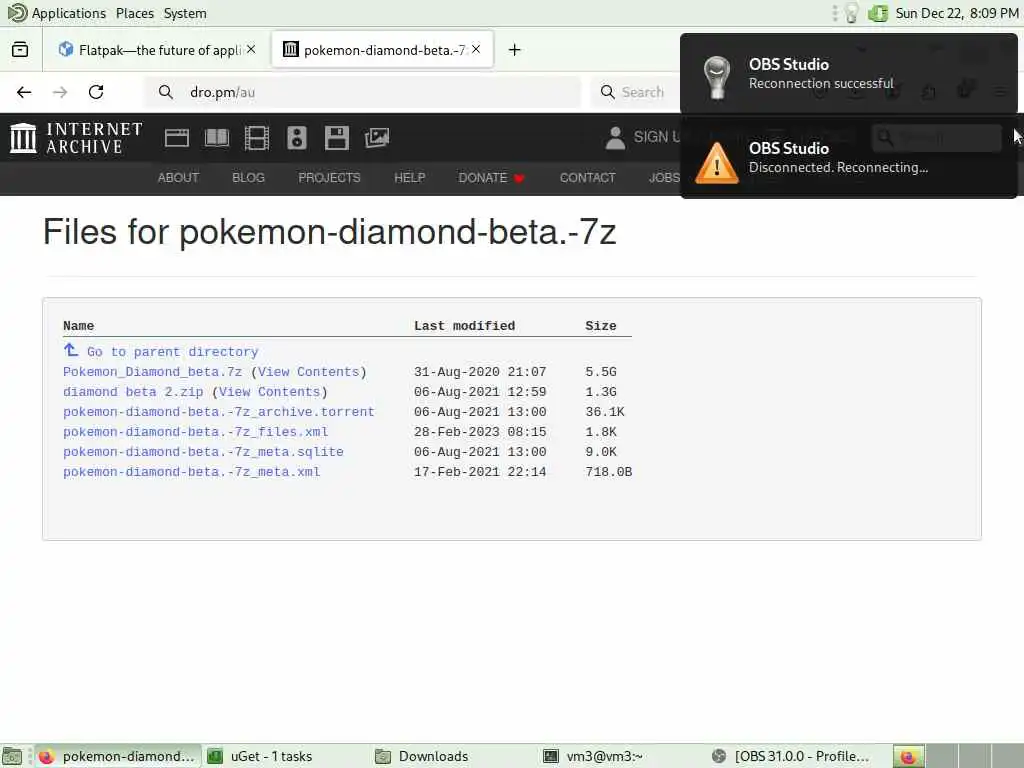Open pokemon-diamond-beta.-7z_meta.sqlite
Screen dimensions: 1024x768
point(203,452)
